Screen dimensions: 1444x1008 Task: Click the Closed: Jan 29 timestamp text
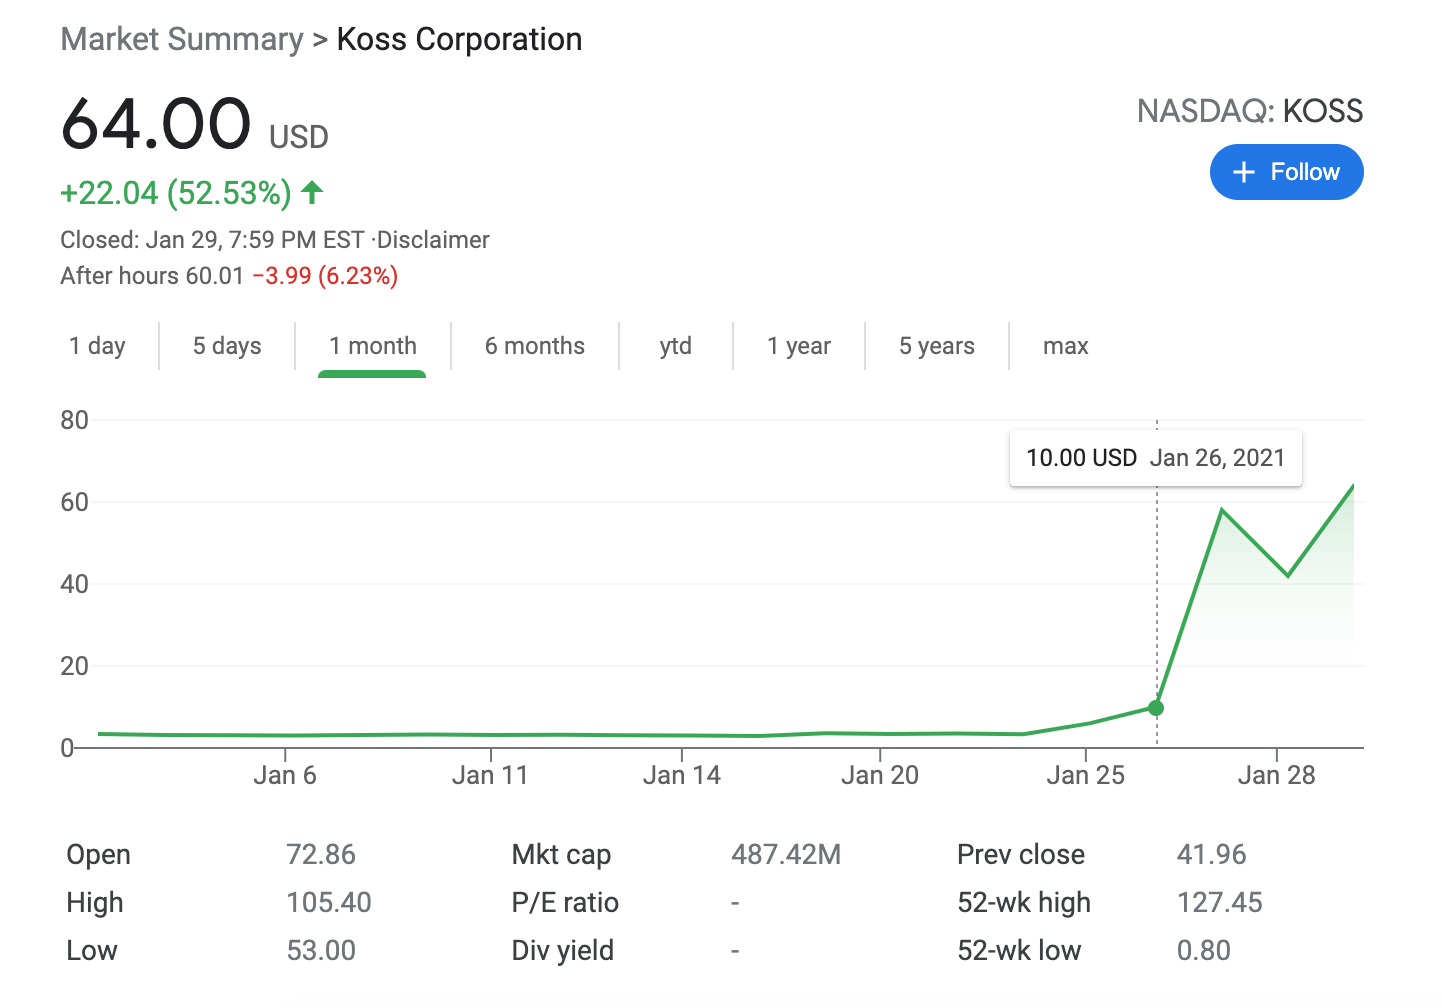point(212,240)
